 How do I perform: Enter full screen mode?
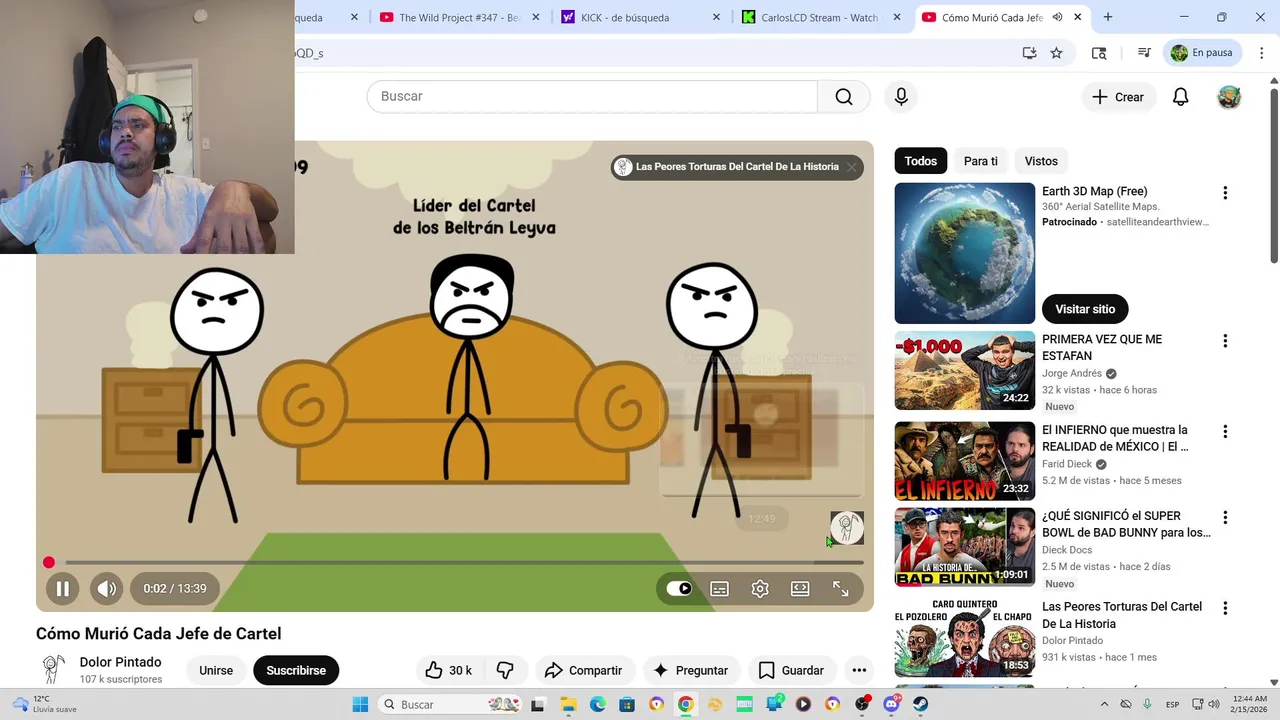841,589
